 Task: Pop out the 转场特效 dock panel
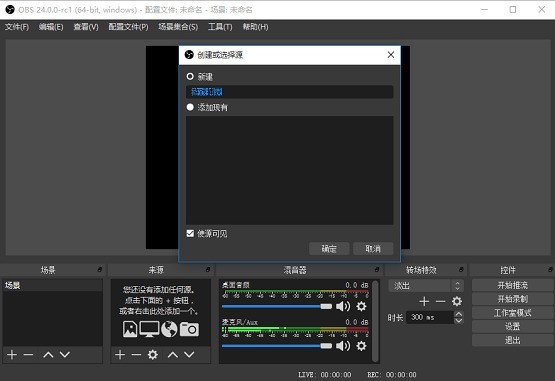[461, 270]
